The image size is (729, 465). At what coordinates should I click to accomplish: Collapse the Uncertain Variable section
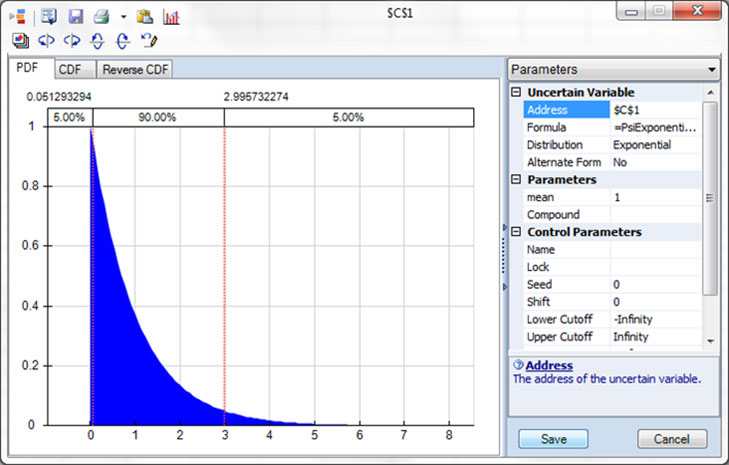tap(515, 93)
